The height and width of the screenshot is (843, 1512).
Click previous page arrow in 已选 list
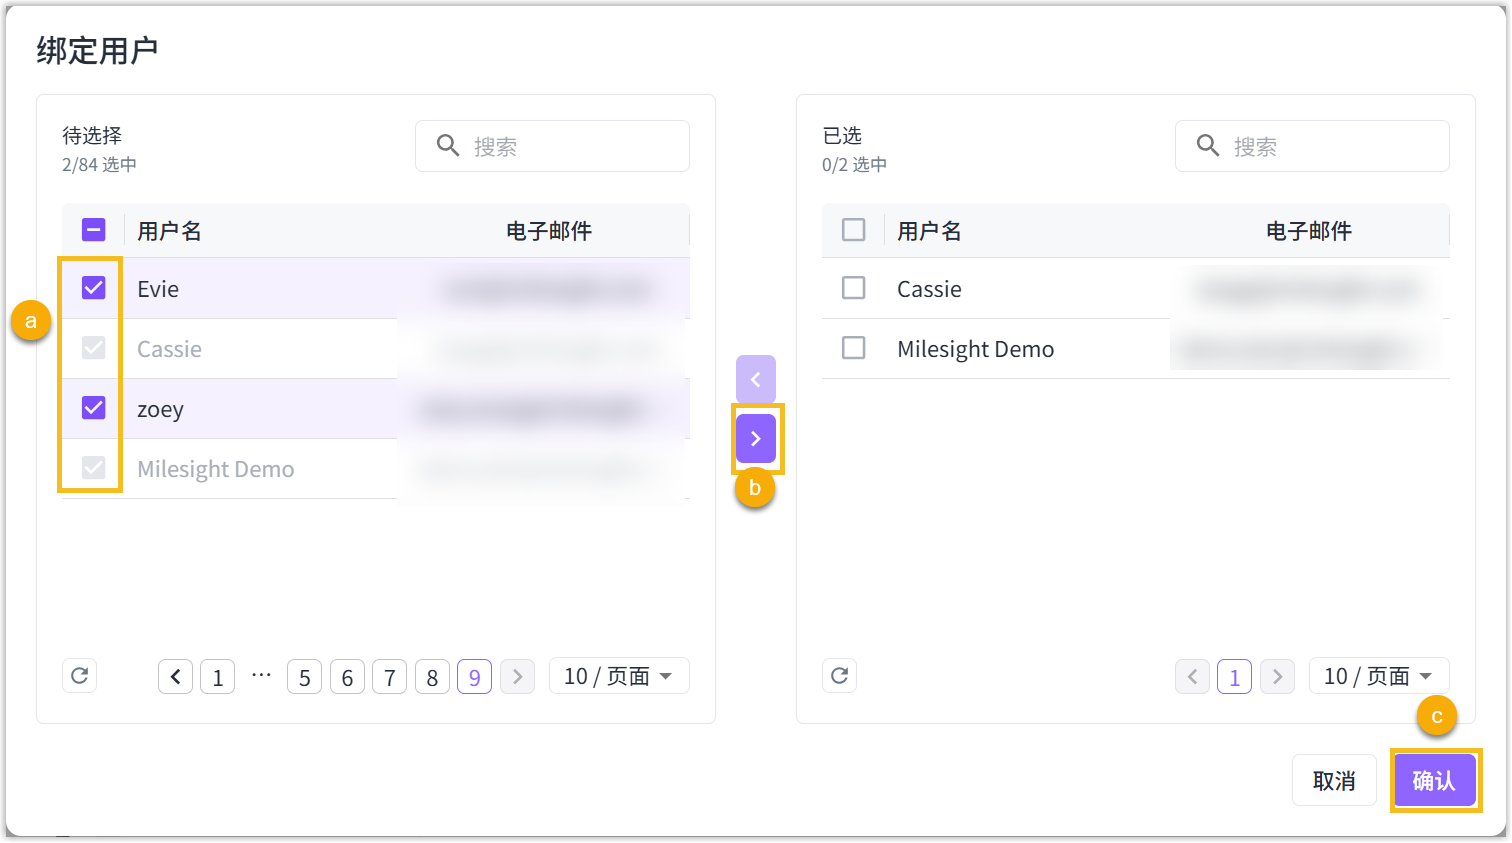click(x=1192, y=677)
